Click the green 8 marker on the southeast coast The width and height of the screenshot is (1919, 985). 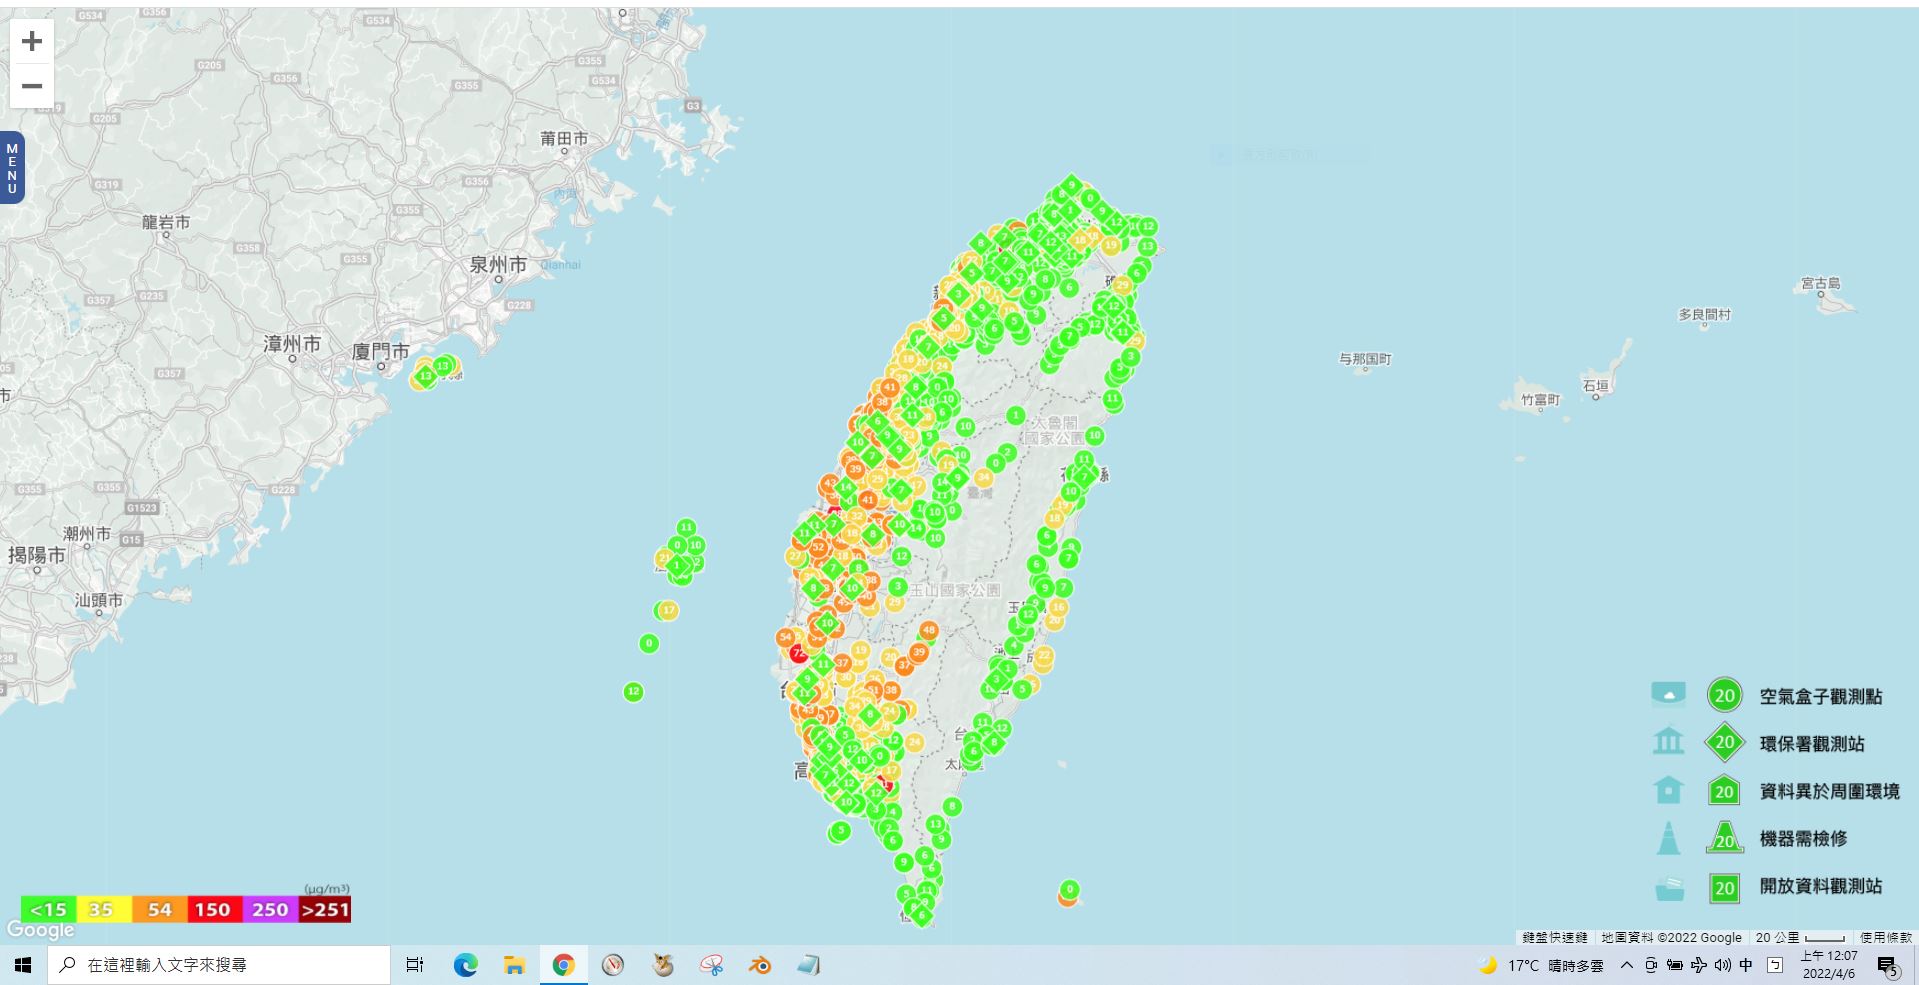pyautogui.click(x=952, y=806)
